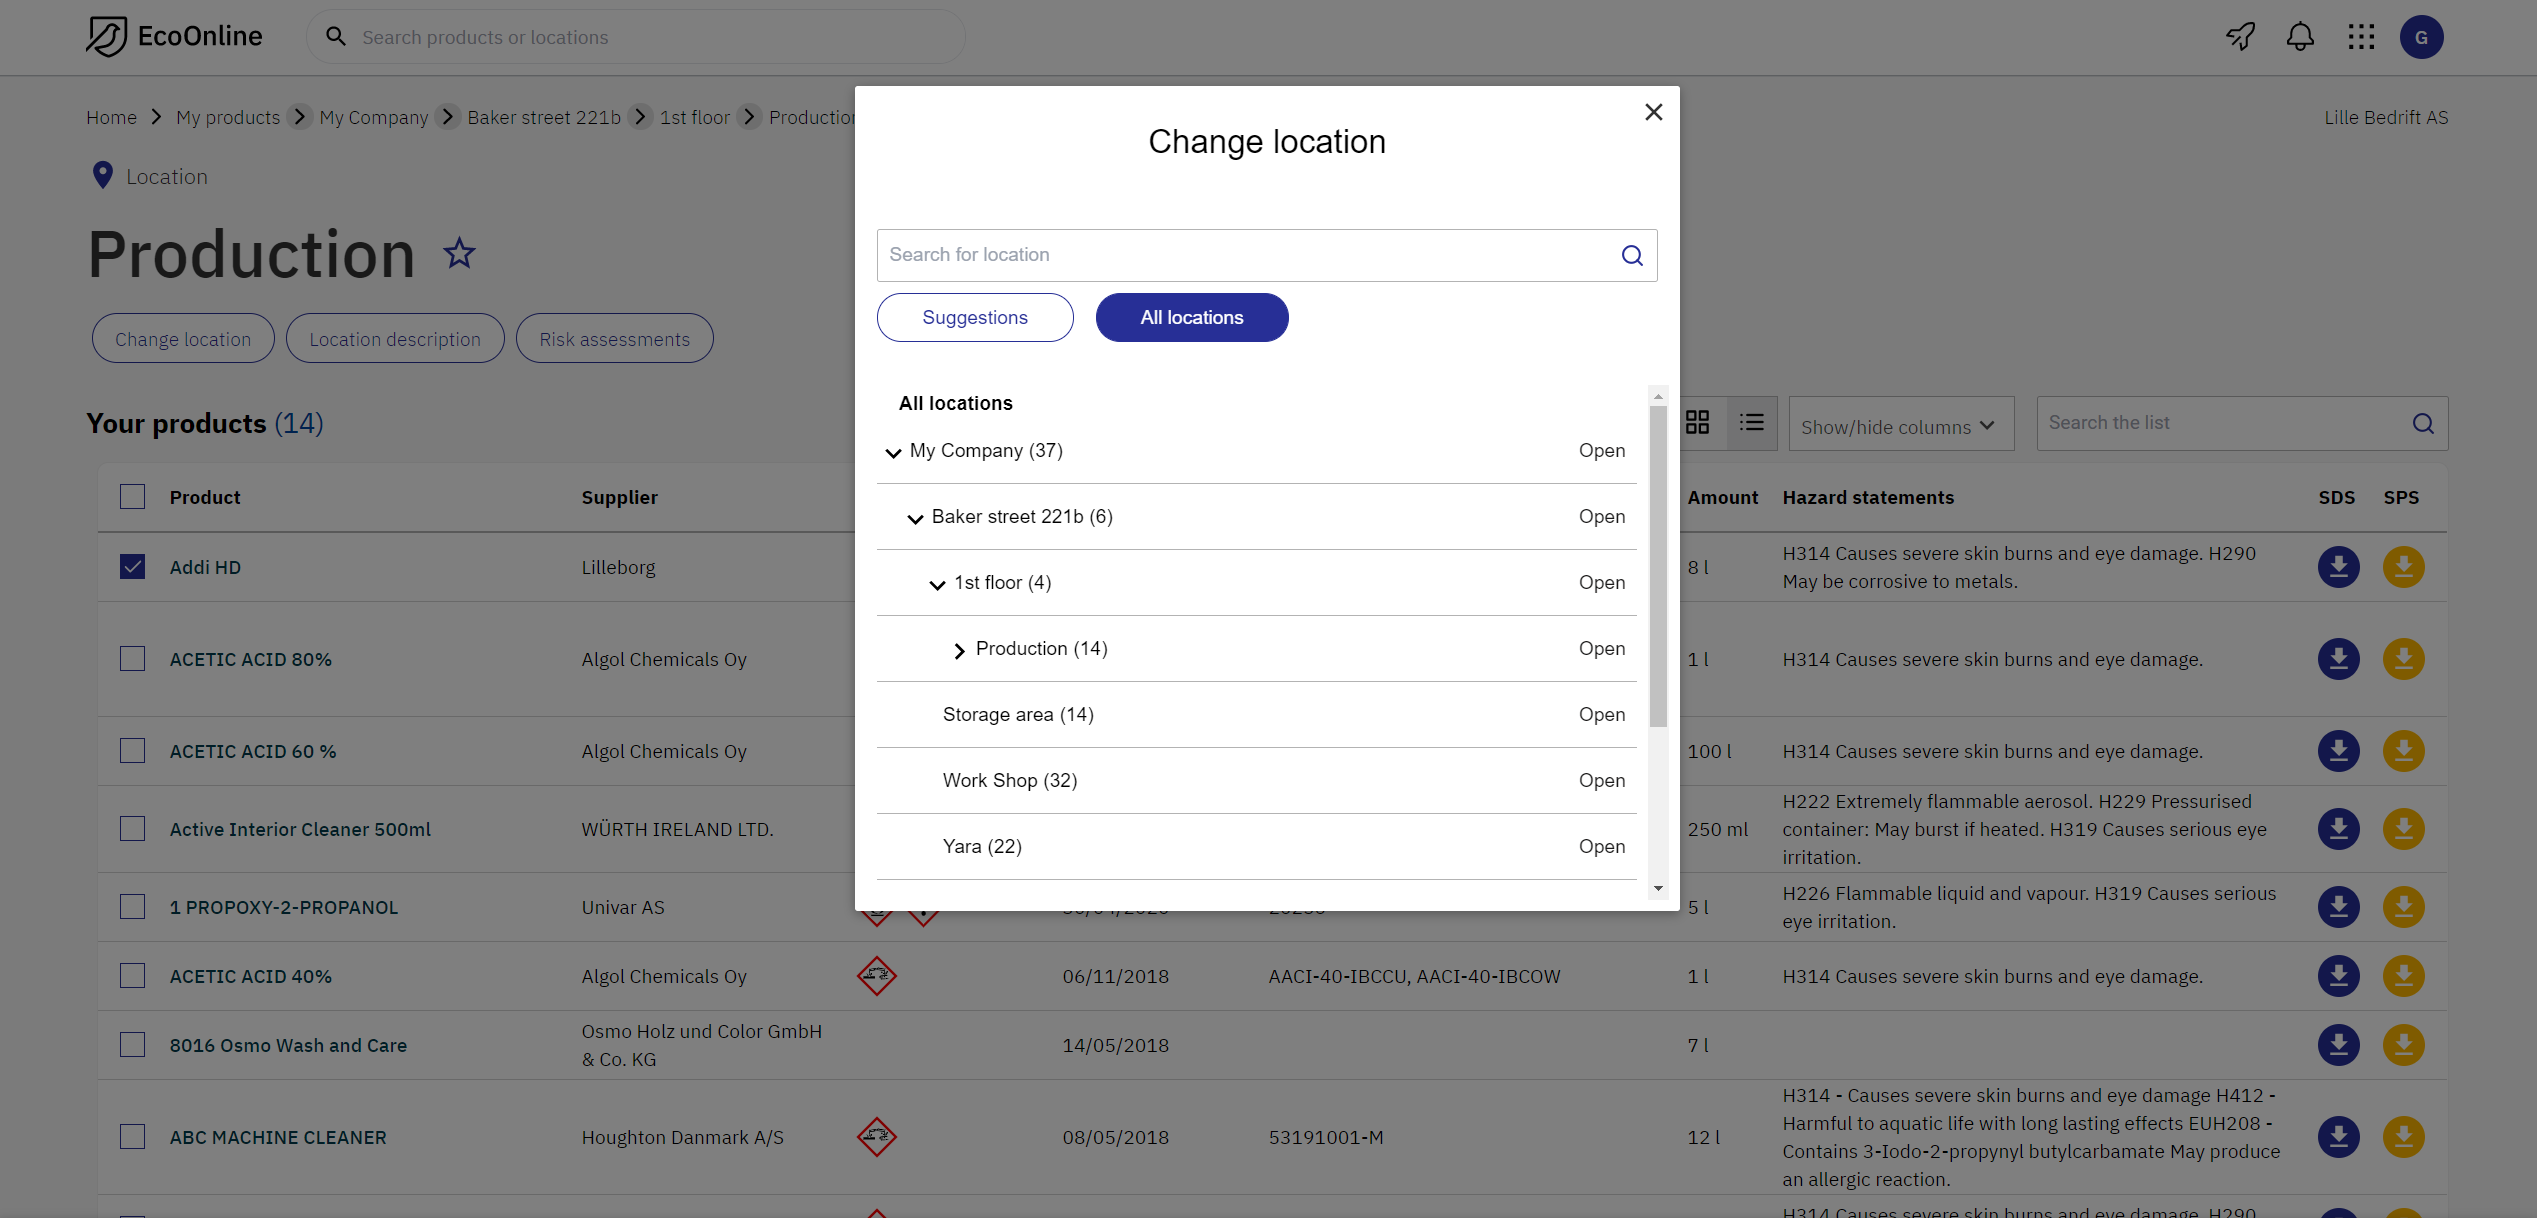Check the 8016 Osmo Wash and Care checkbox
Image resolution: width=2537 pixels, height=1218 pixels.
pos(132,1045)
